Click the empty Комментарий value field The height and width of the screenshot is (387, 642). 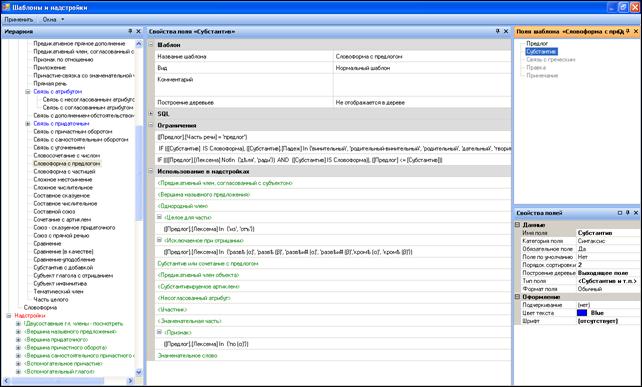click(x=422, y=85)
